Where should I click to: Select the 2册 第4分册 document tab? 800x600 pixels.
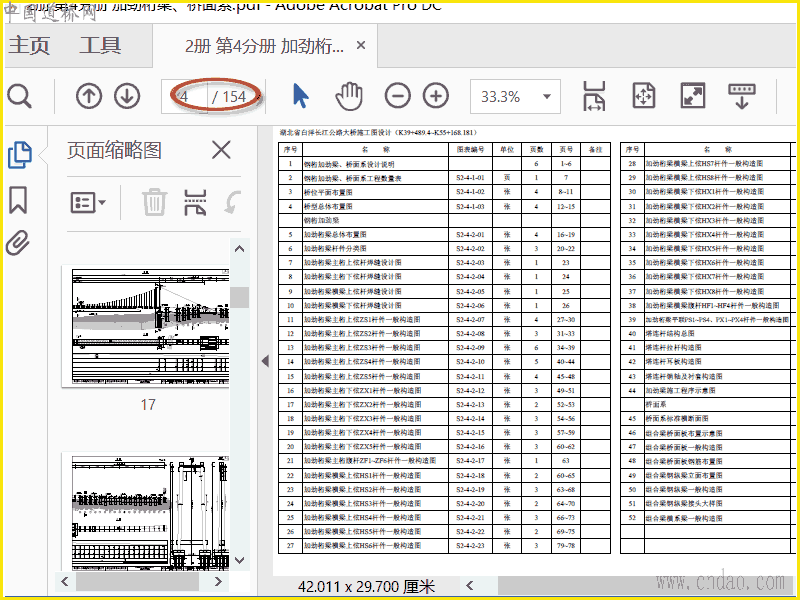[264, 46]
